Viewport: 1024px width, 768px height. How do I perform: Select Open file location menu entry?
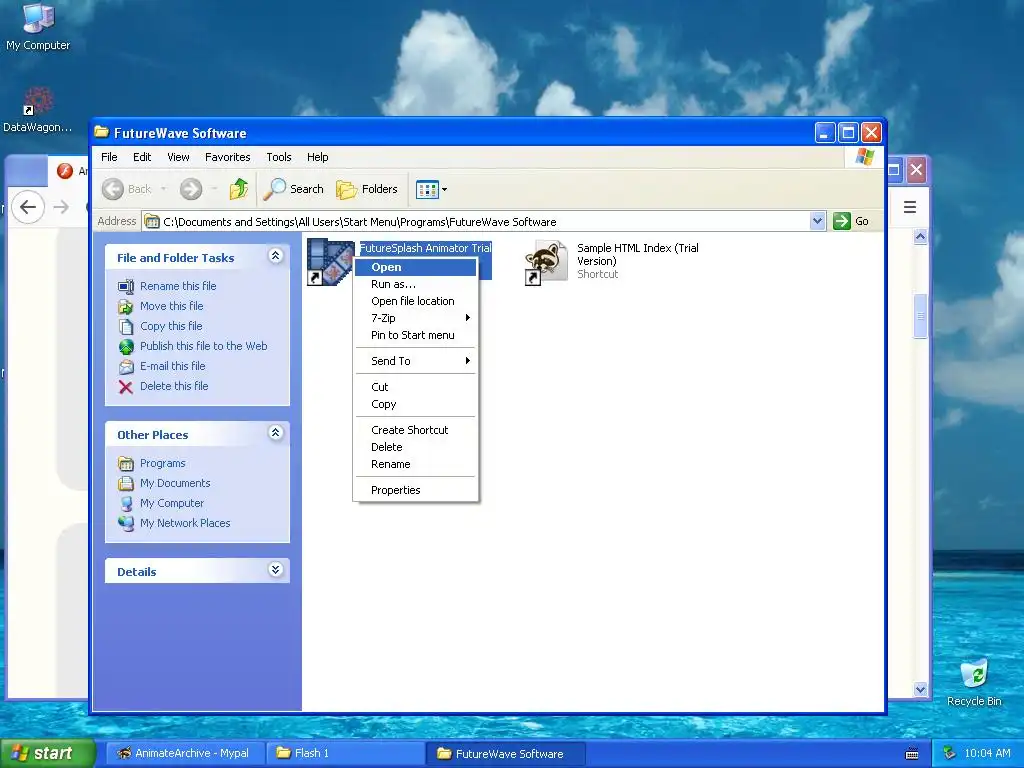tap(415, 301)
